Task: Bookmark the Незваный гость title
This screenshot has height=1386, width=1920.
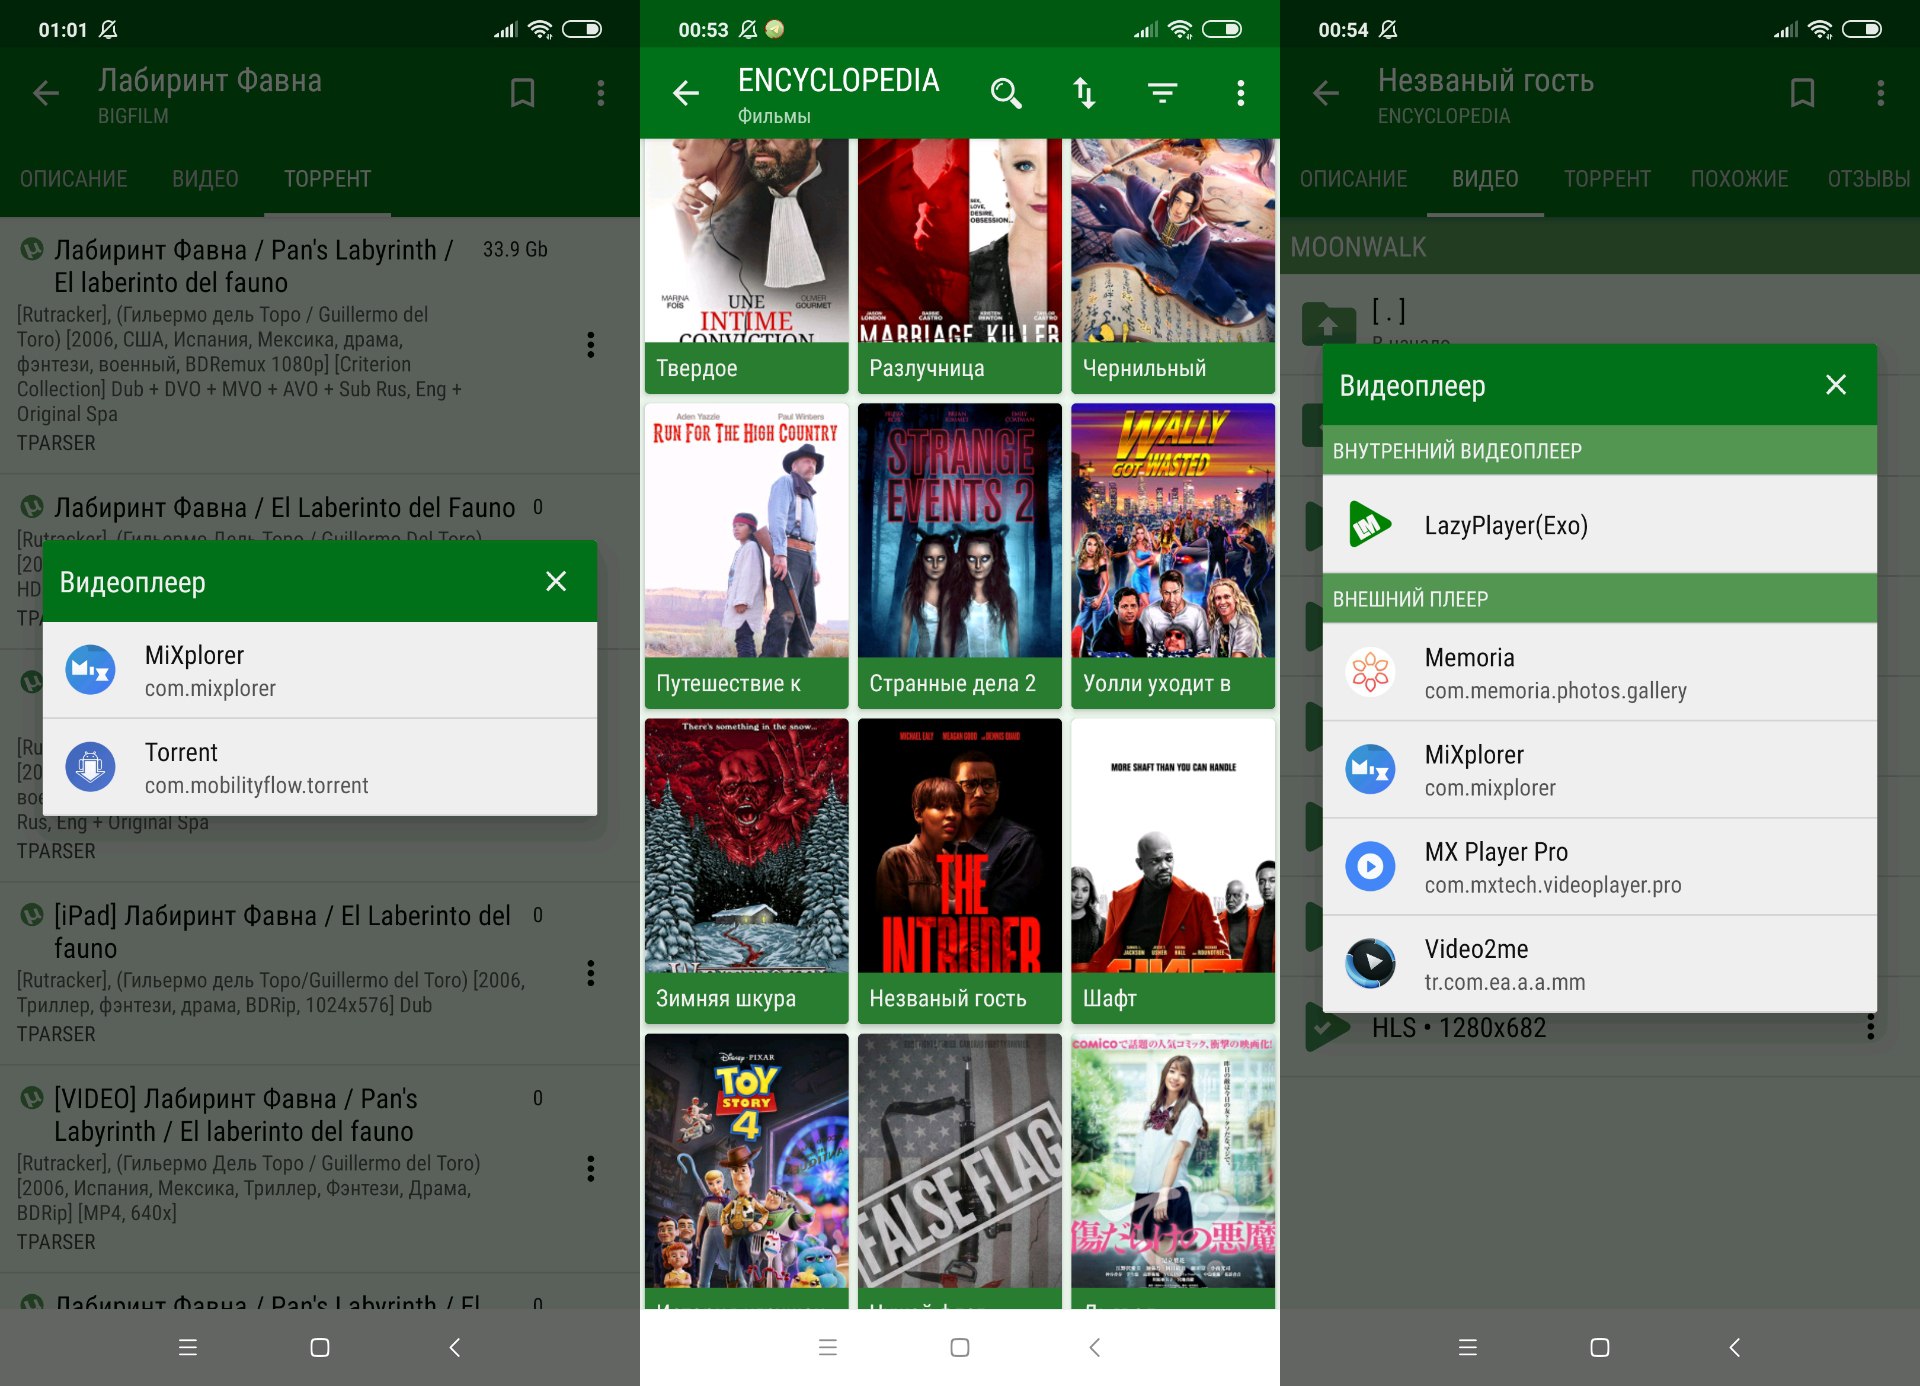Action: click(x=1802, y=93)
